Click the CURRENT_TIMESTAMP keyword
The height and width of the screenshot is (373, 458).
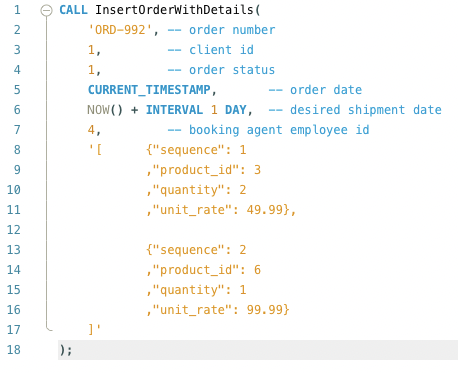tap(149, 90)
